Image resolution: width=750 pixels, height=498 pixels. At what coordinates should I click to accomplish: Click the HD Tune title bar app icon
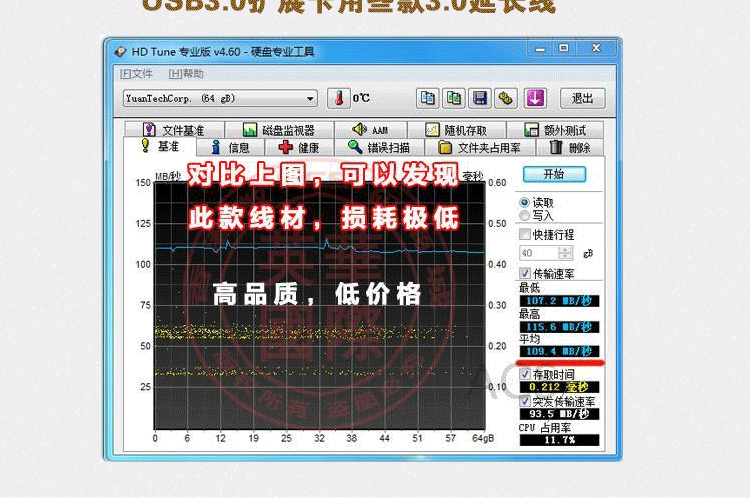[120, 52]
